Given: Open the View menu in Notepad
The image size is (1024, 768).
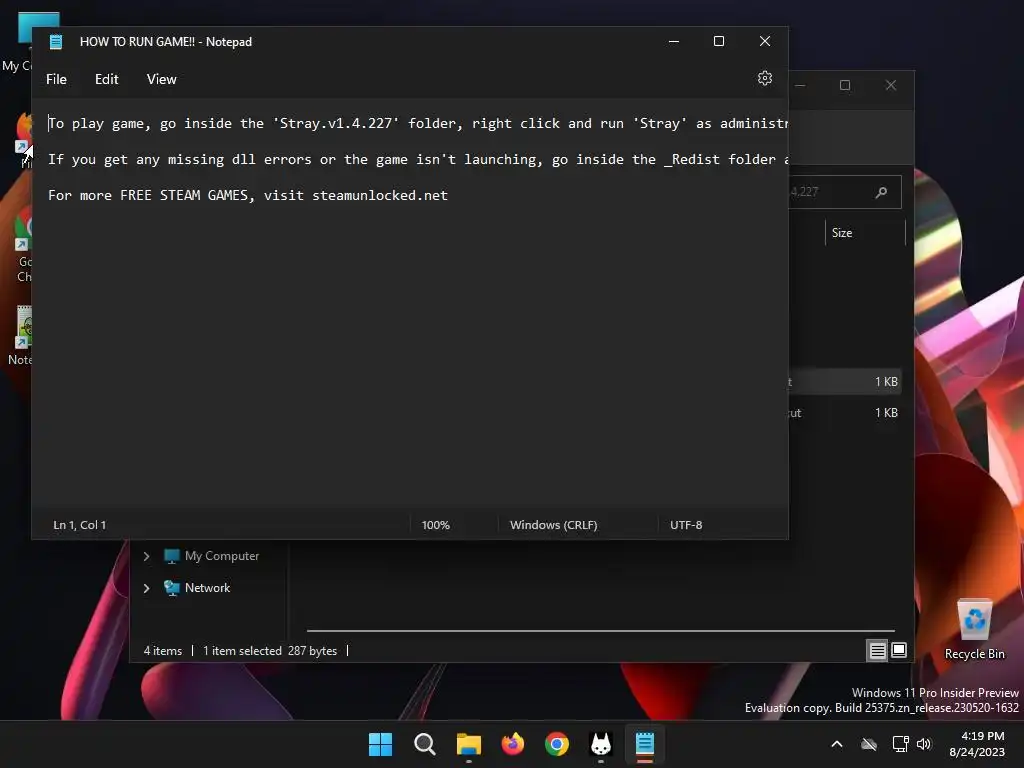Looking at the screenshot, I should (x=161, y=79).
